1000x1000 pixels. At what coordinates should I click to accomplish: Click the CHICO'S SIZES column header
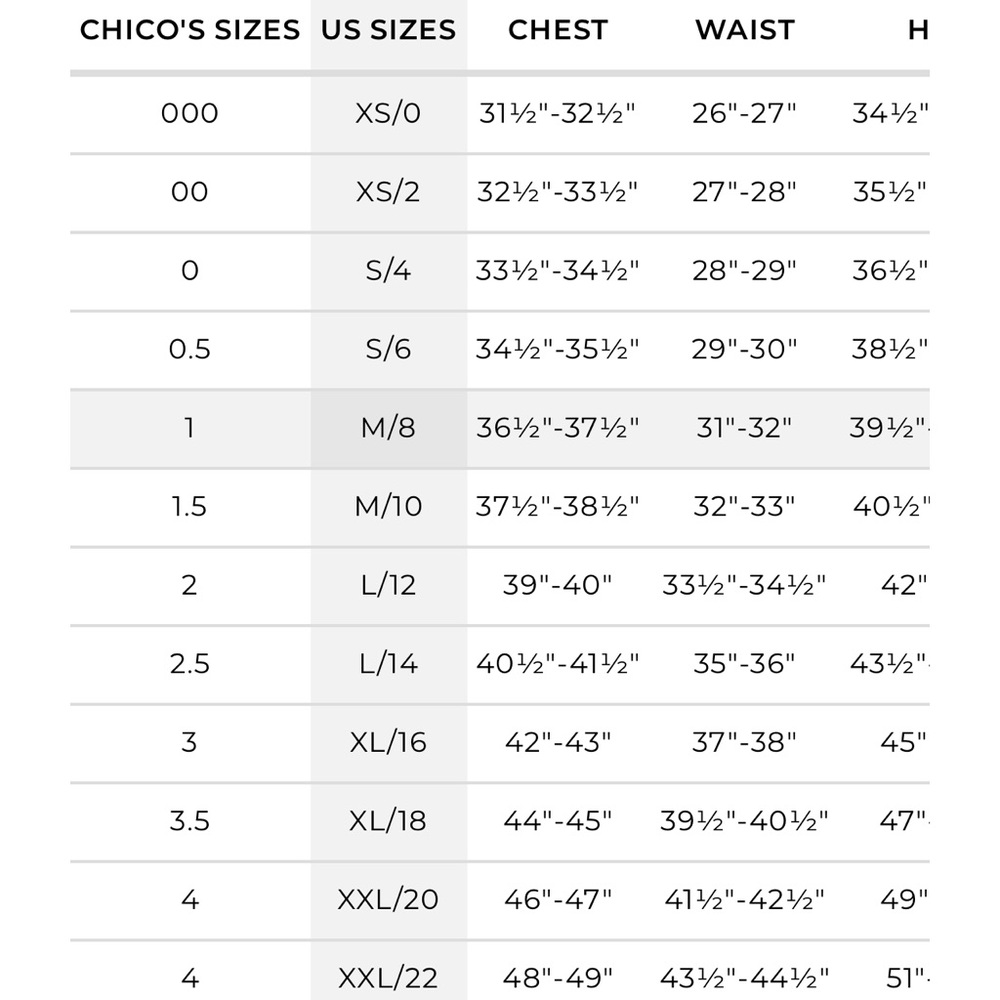[190, 30]
